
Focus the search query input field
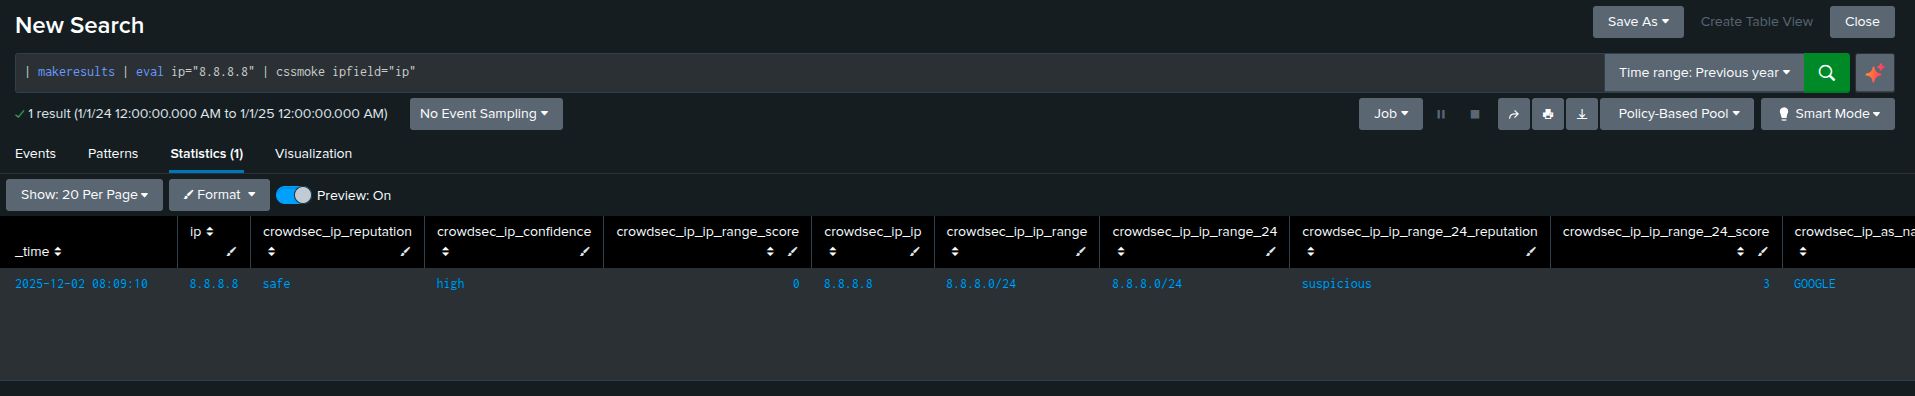810,73
